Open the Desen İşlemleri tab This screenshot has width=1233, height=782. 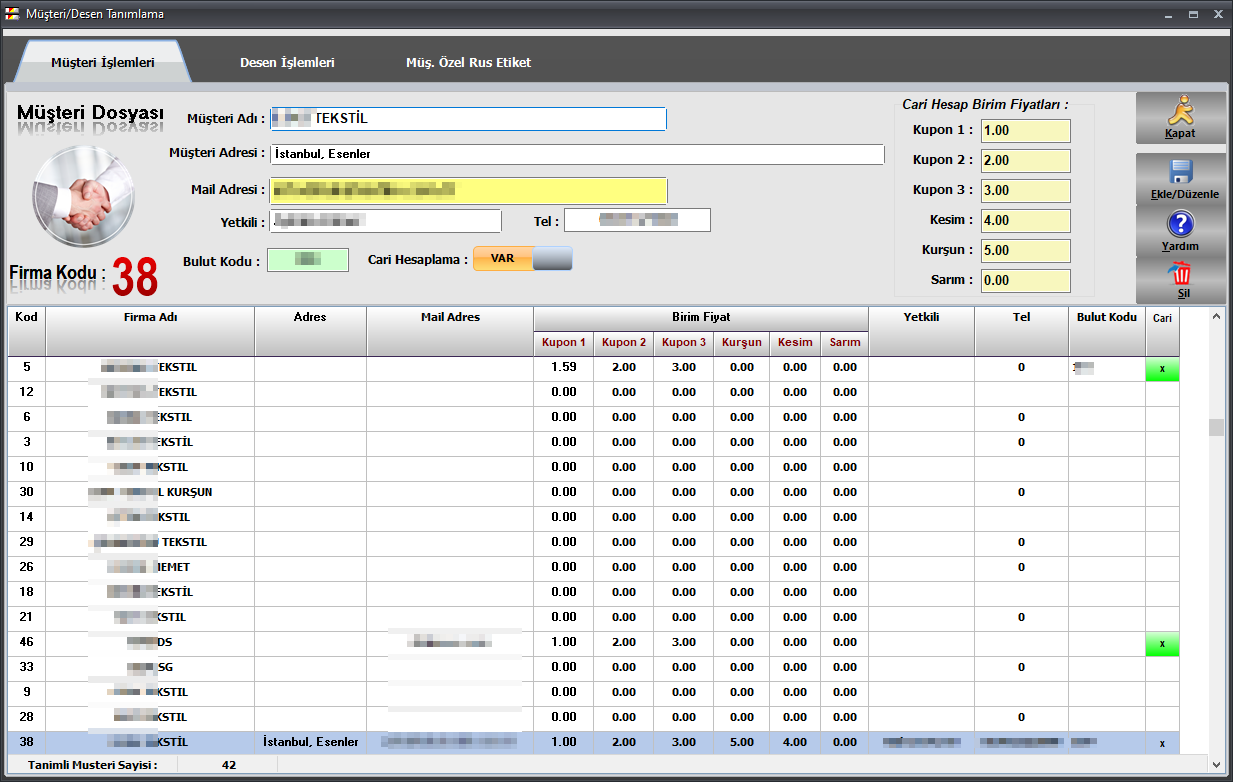coord(287,62)
